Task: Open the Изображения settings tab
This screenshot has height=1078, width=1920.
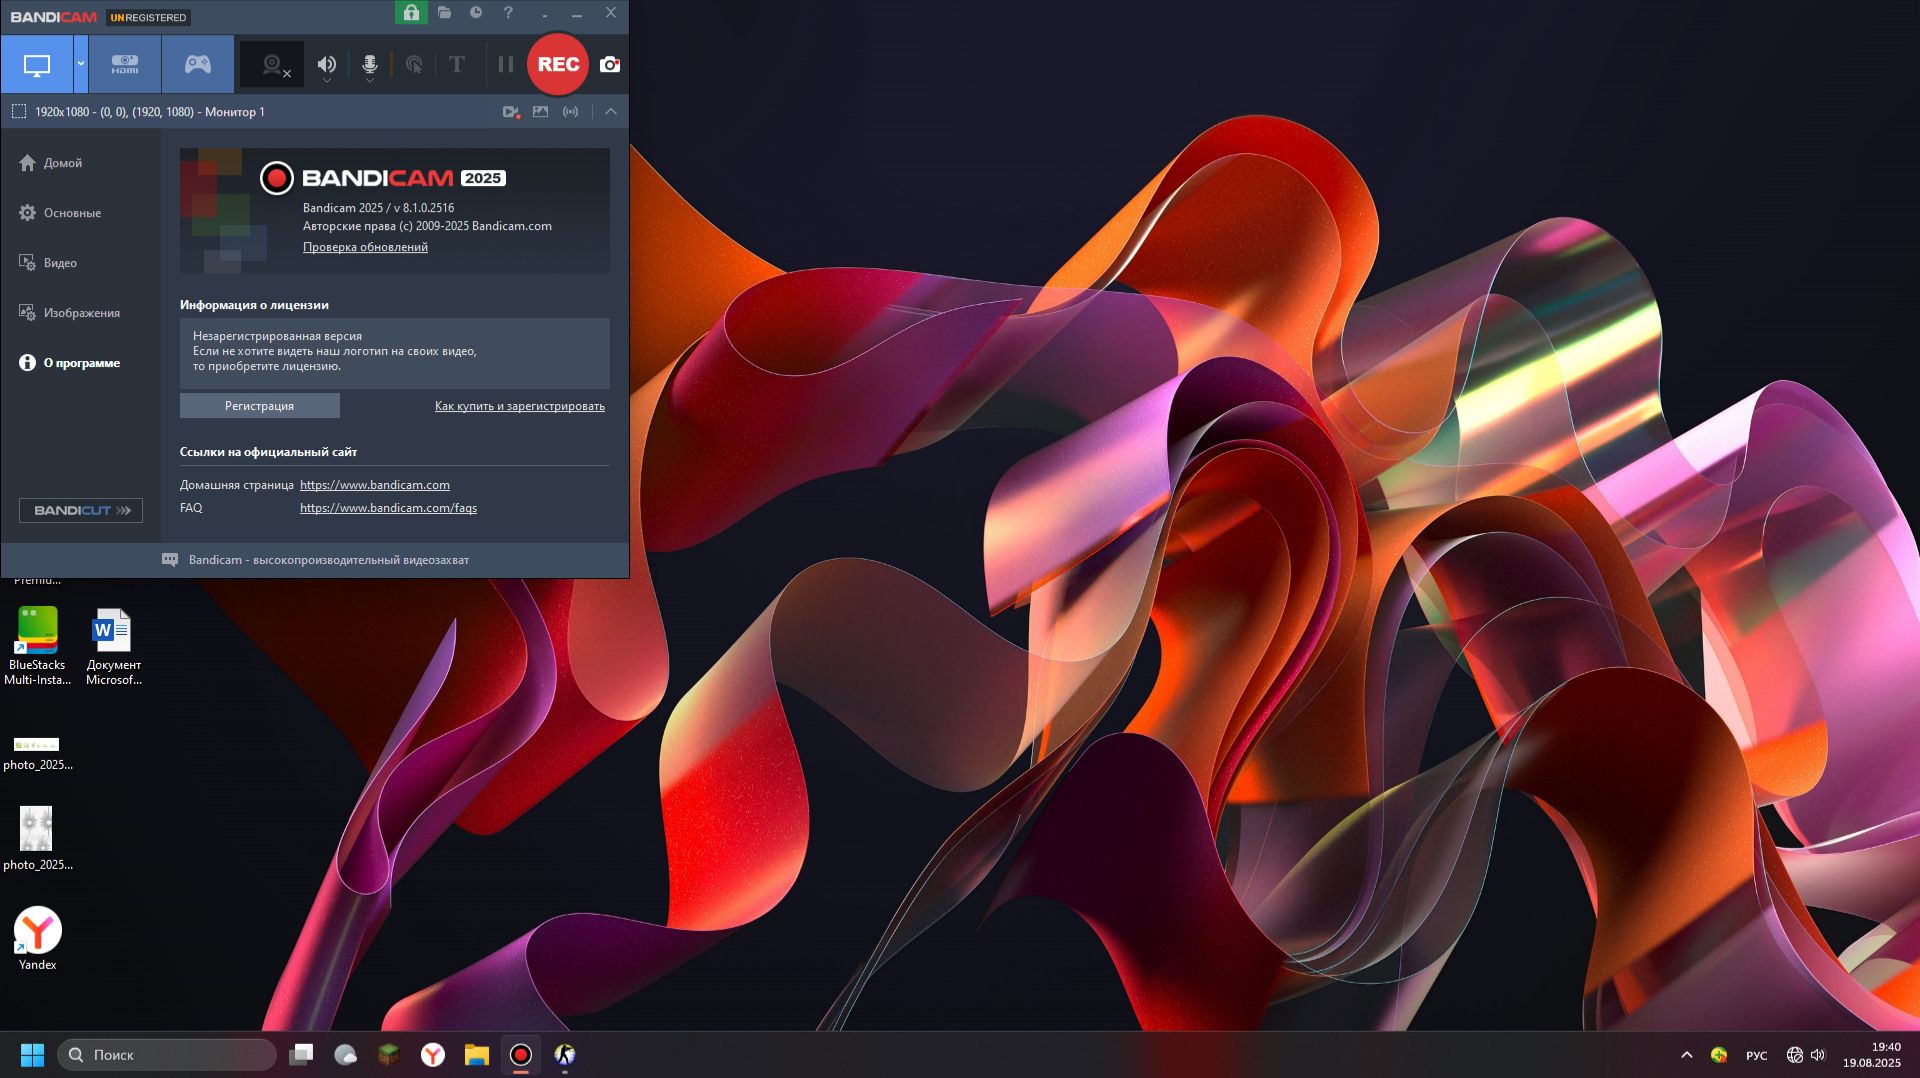Action: tap(69, 313)
